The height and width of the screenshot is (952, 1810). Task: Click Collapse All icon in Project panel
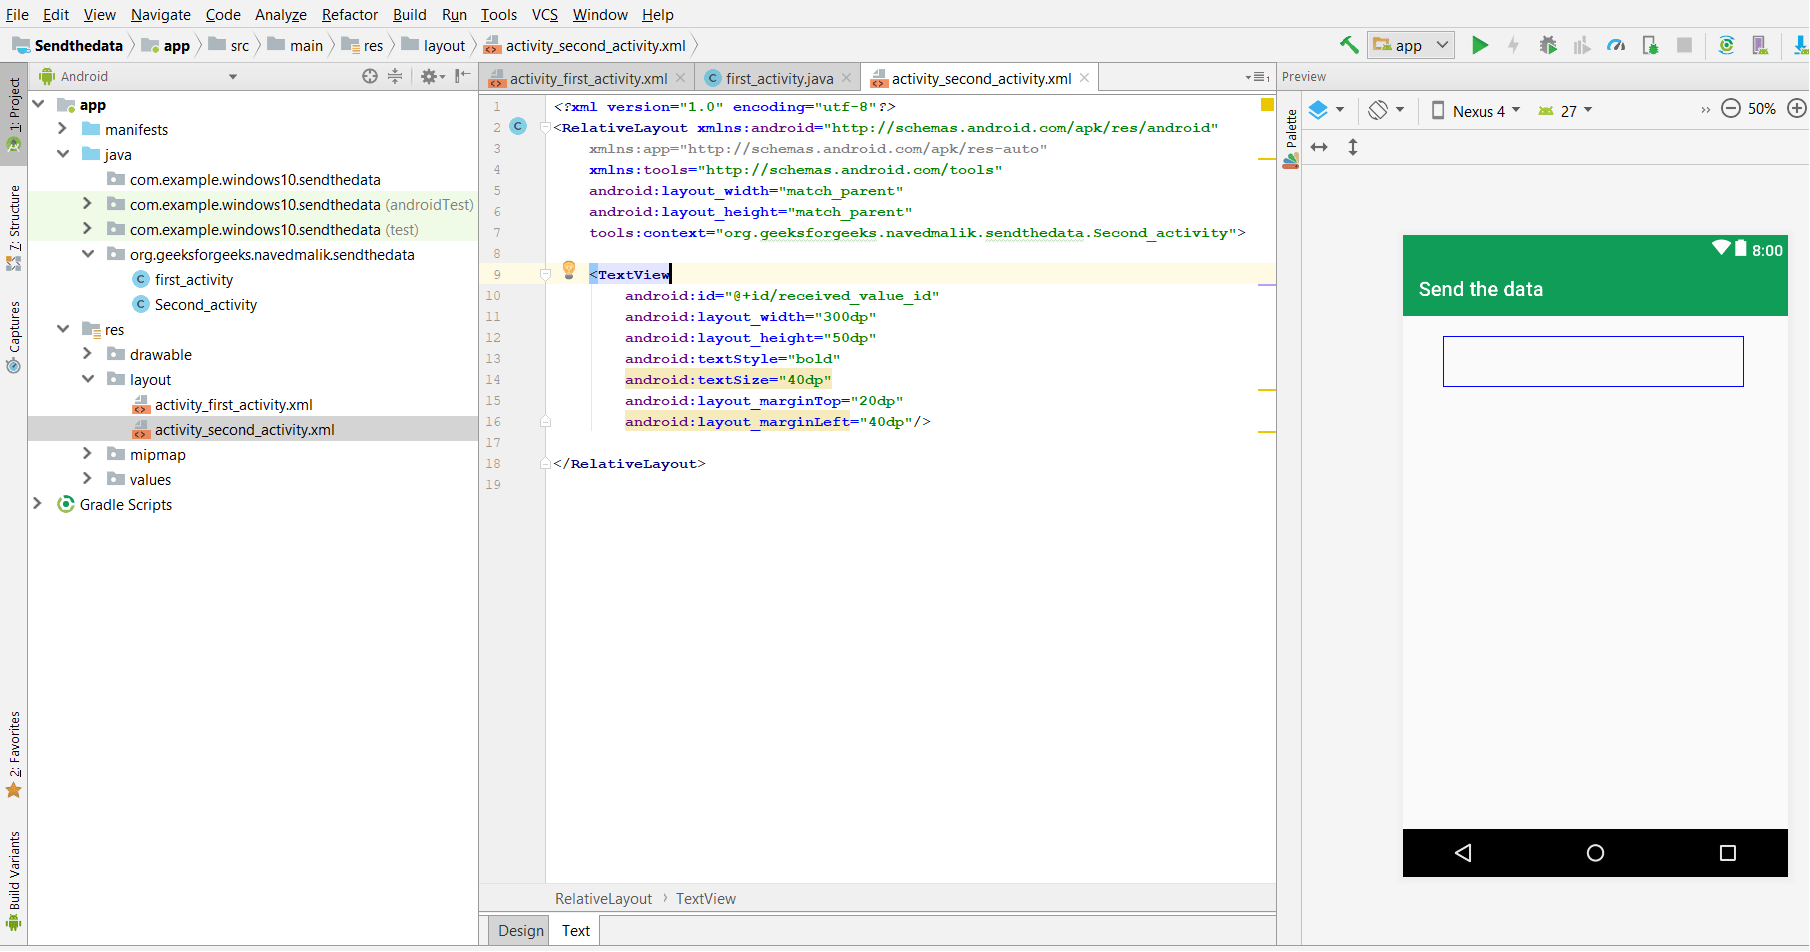click(395, 76)
